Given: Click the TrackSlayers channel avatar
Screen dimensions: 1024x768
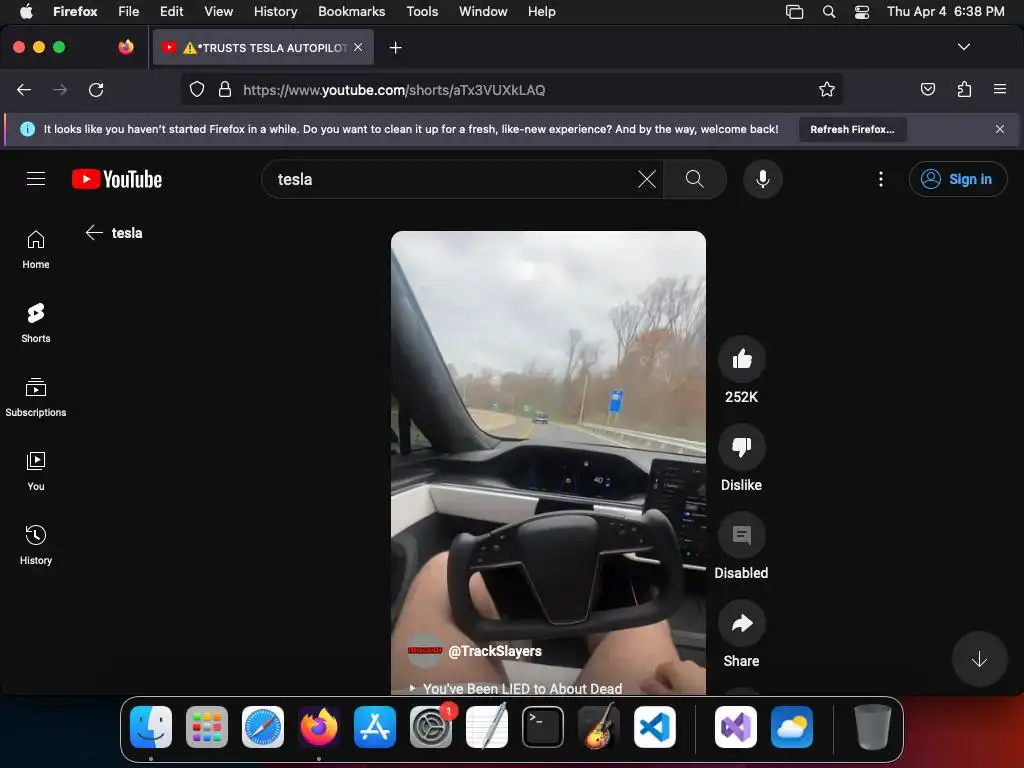Looking at the screenshot, I should click(424, 650).
